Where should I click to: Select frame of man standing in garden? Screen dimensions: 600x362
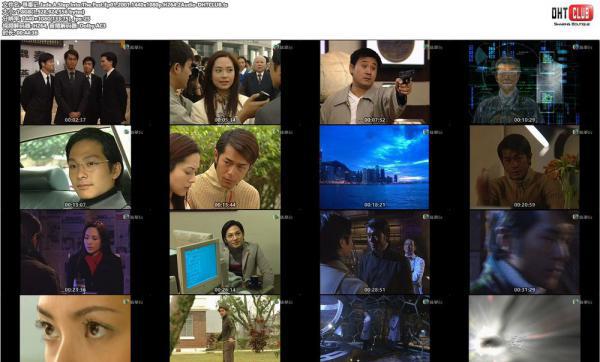click(x=225, y=329)
